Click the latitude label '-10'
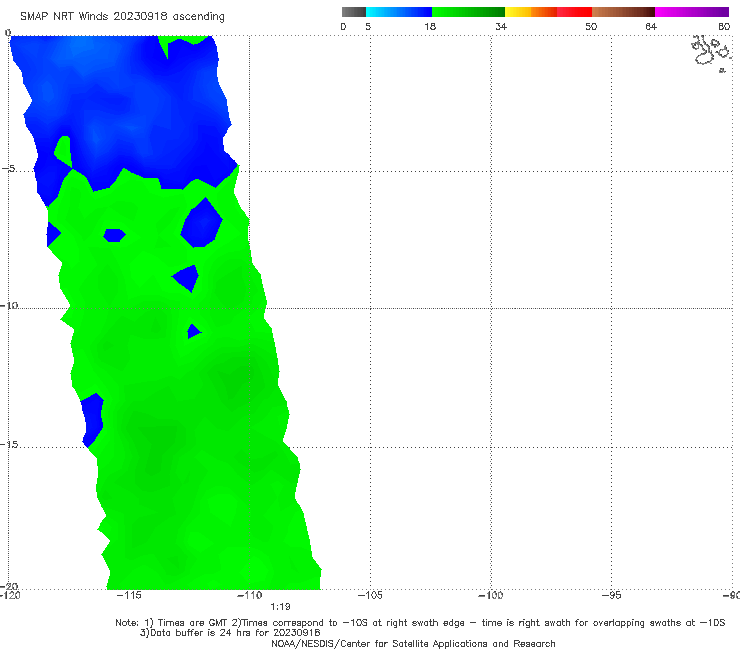Screen dimensions: 740x650 click(x=8, y=305)
